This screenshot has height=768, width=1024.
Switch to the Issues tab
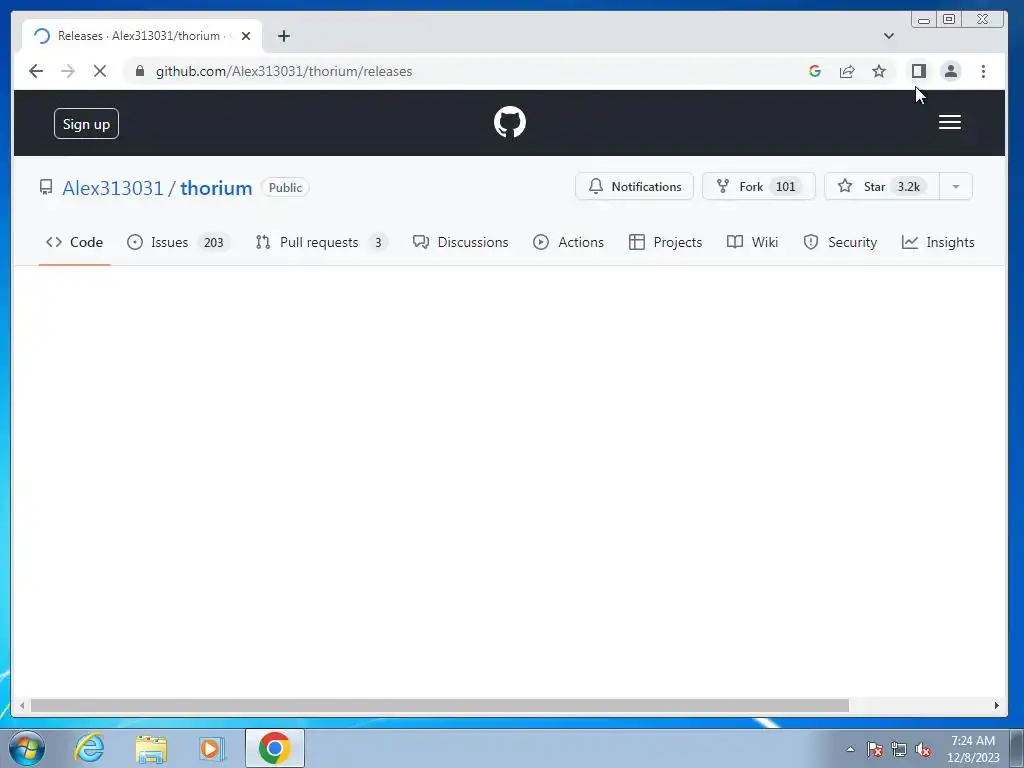click(x=178, y=242)
